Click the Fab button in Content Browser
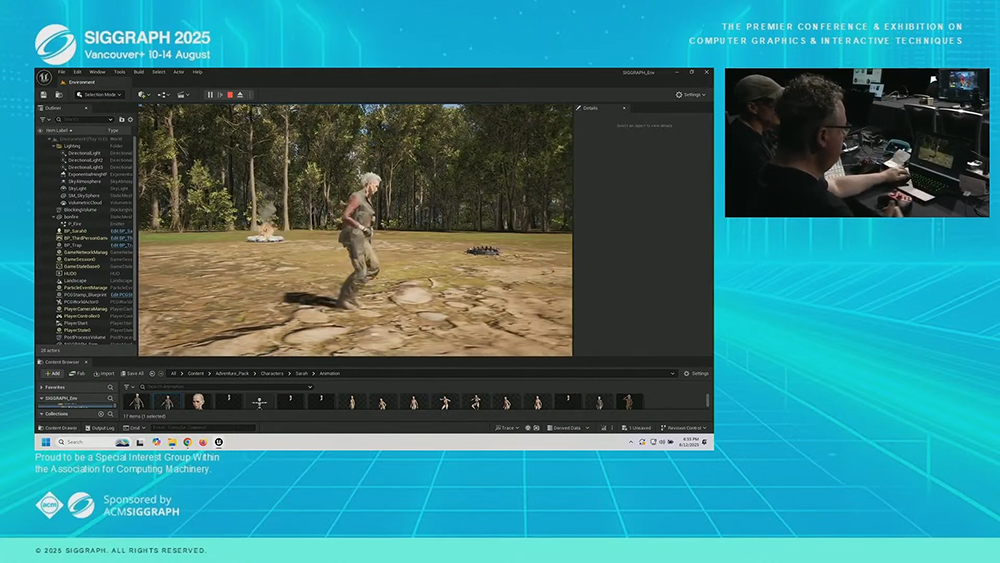The width and height of the screenshot is (1000, 563). [x=77, y=374]
